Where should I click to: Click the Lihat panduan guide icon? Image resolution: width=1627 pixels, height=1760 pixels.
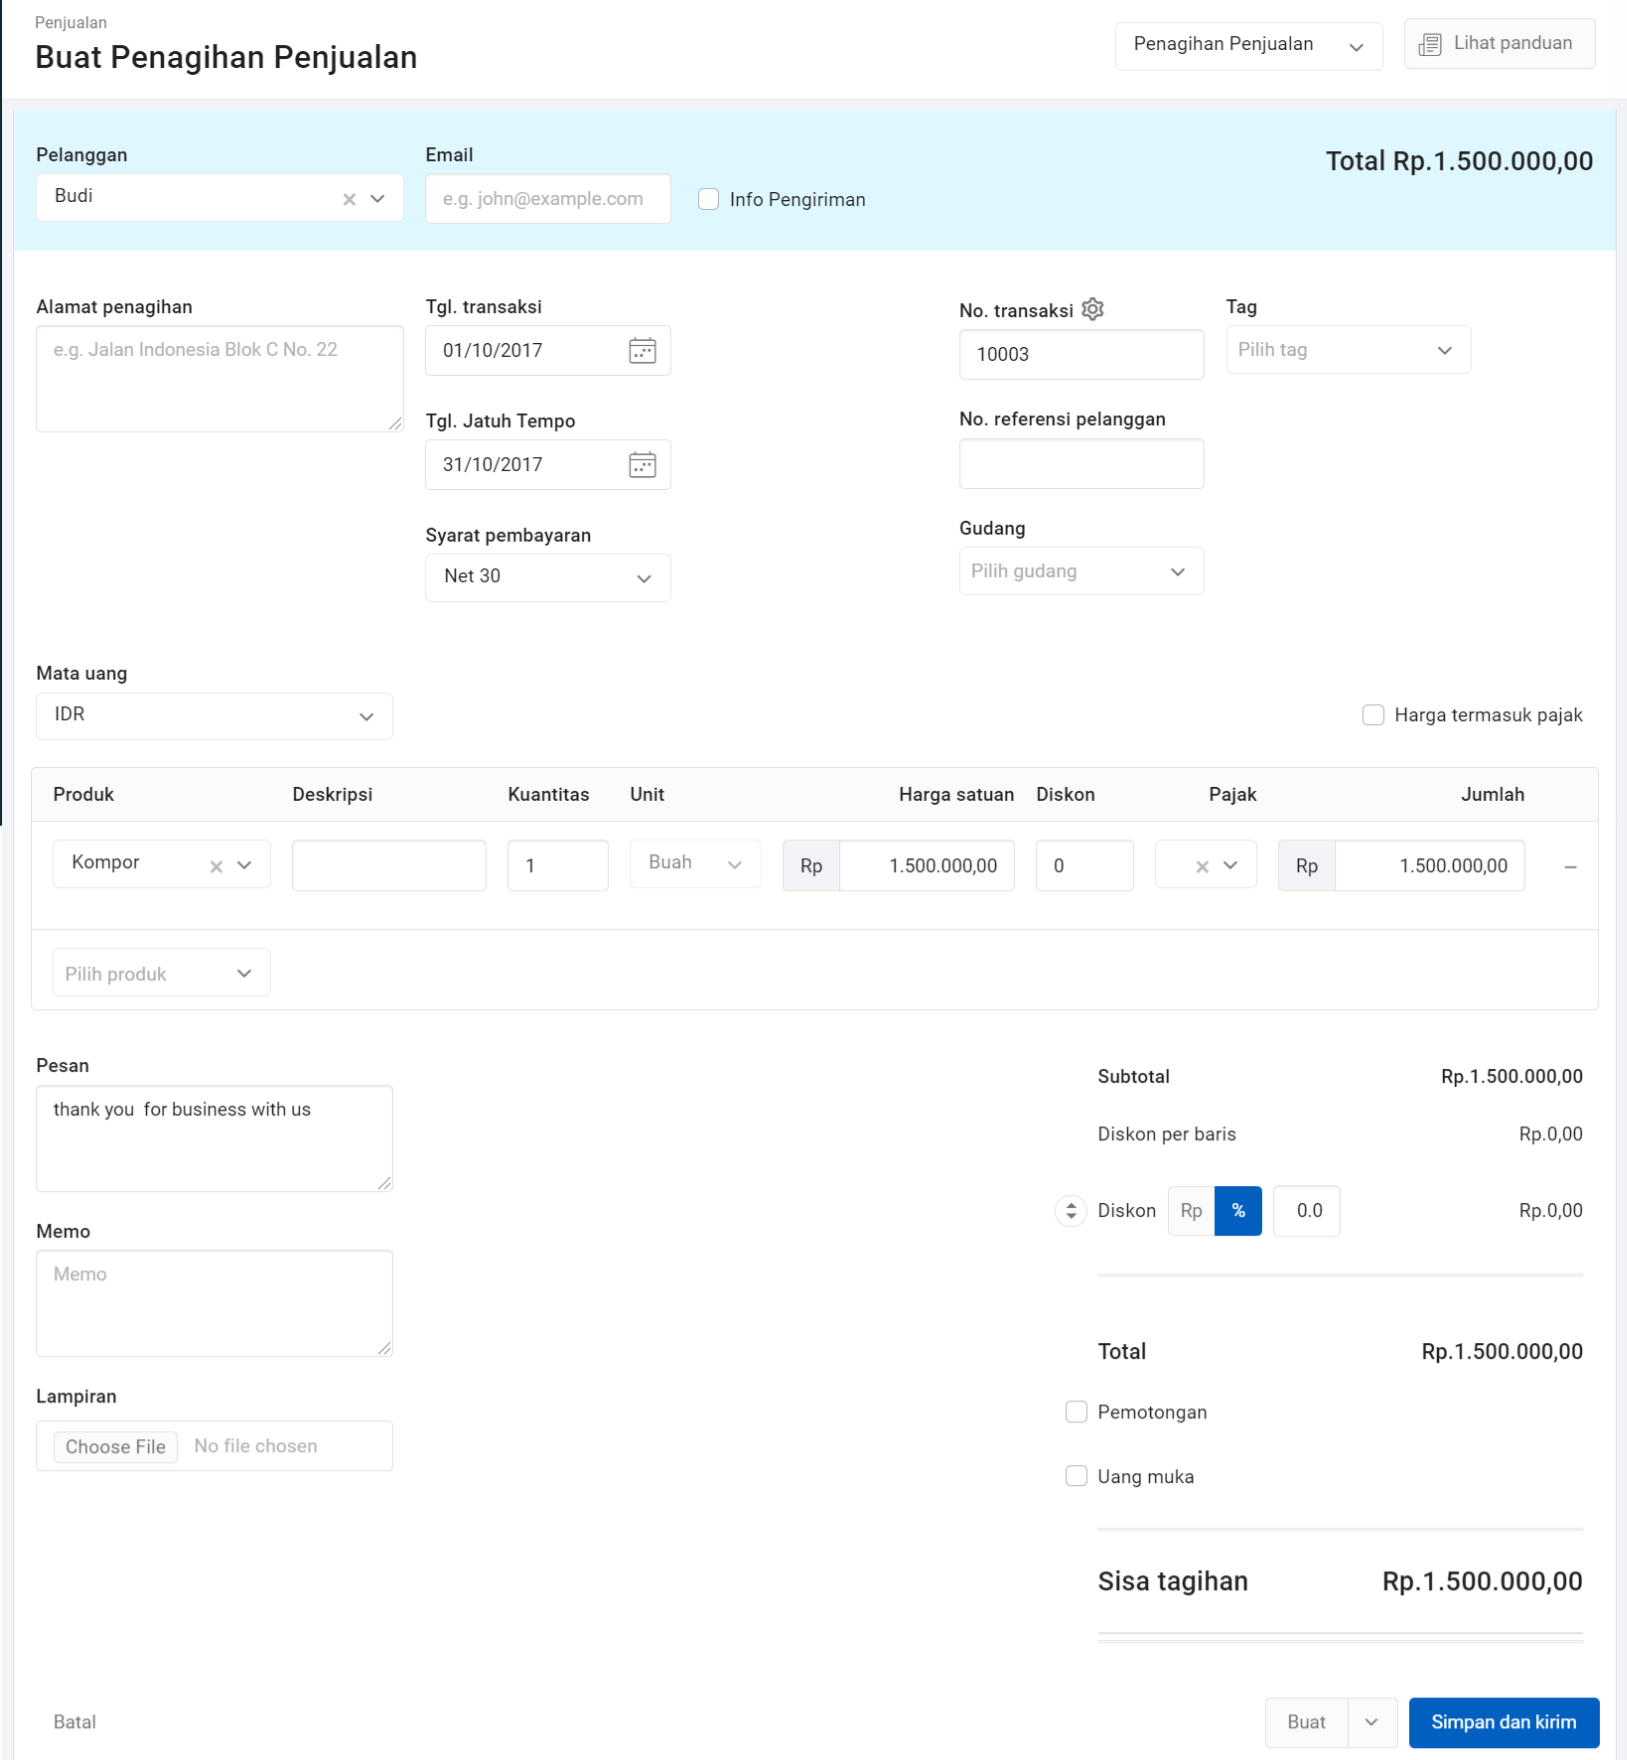click(1430, 44)
